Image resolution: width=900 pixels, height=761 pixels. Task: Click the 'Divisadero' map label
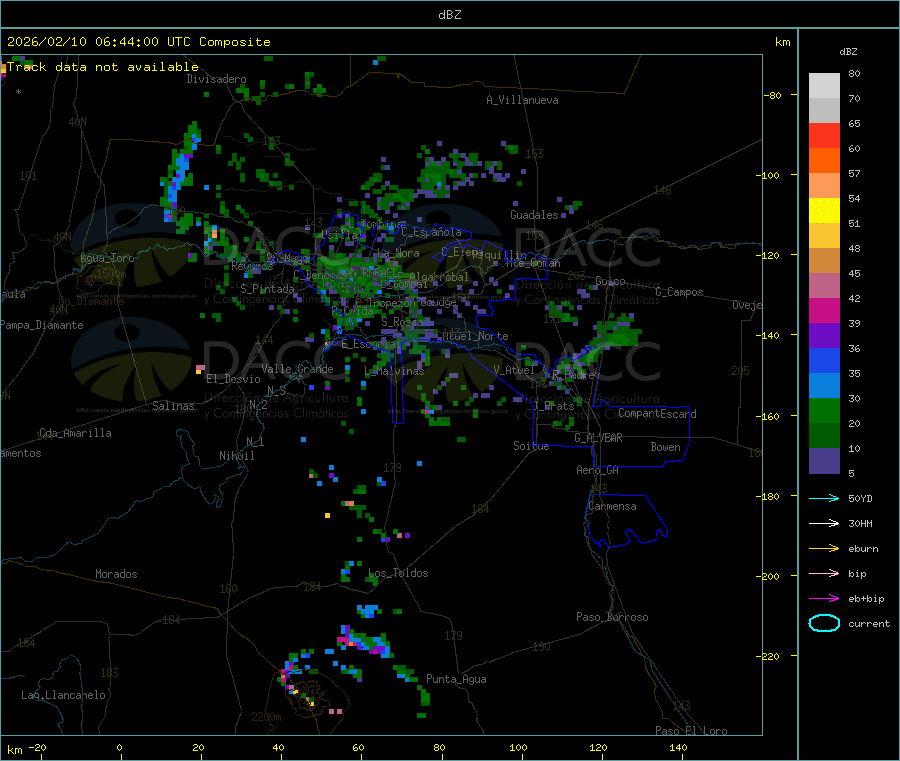point(216,79)
